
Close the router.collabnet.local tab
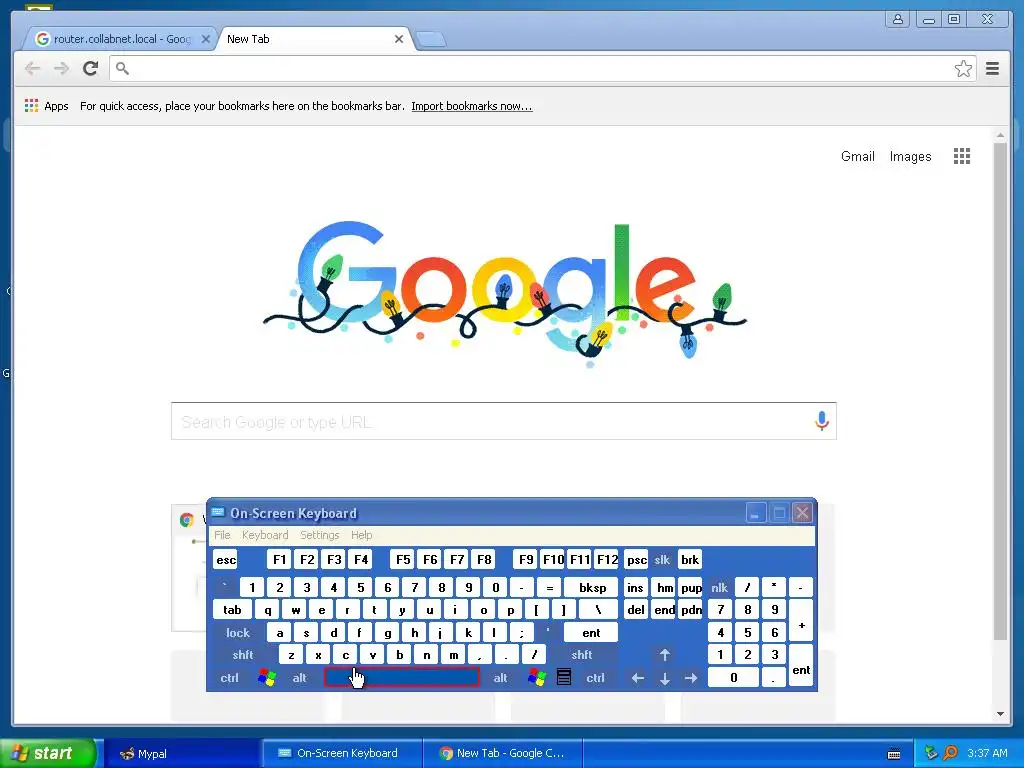pos(206,39)
